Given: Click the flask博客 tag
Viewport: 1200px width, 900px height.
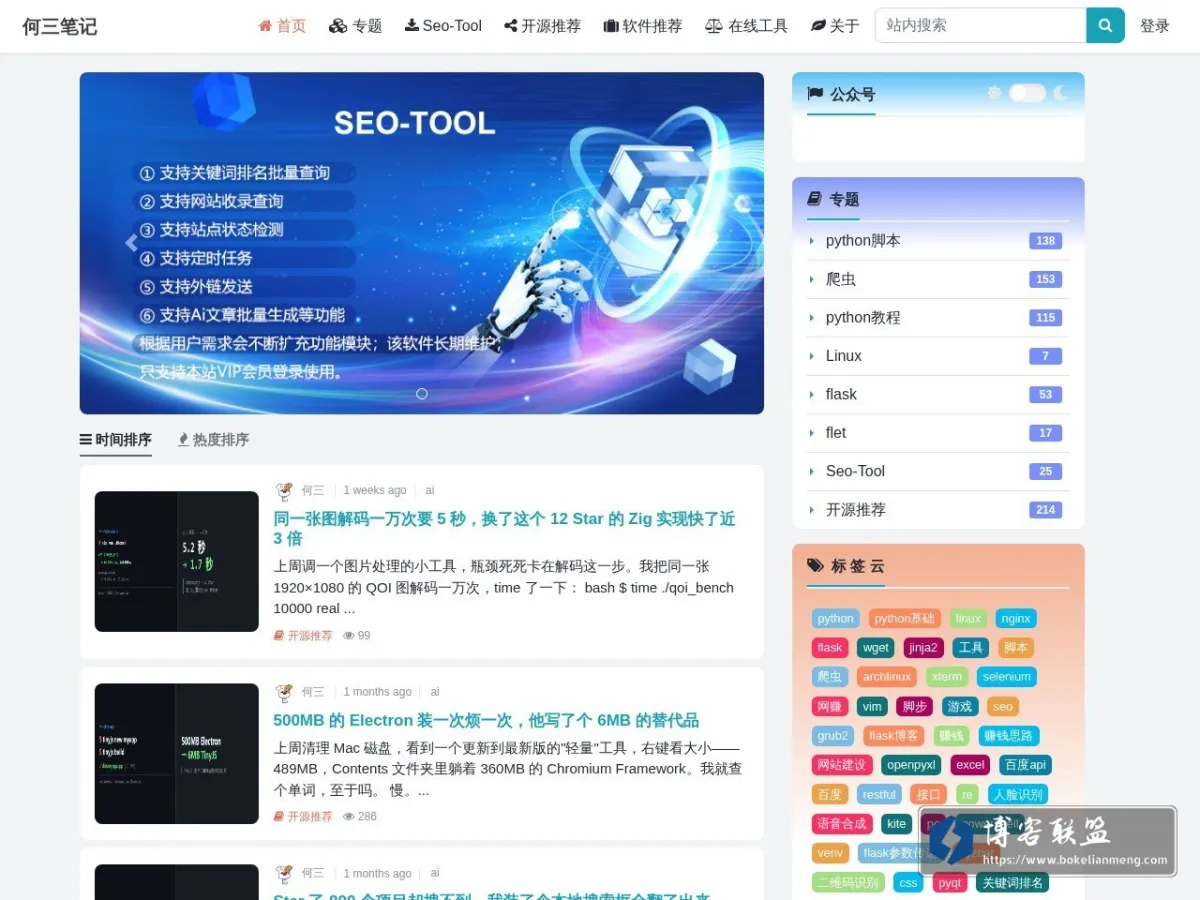Looking at the screenshot, I should [x=894, y=736].
